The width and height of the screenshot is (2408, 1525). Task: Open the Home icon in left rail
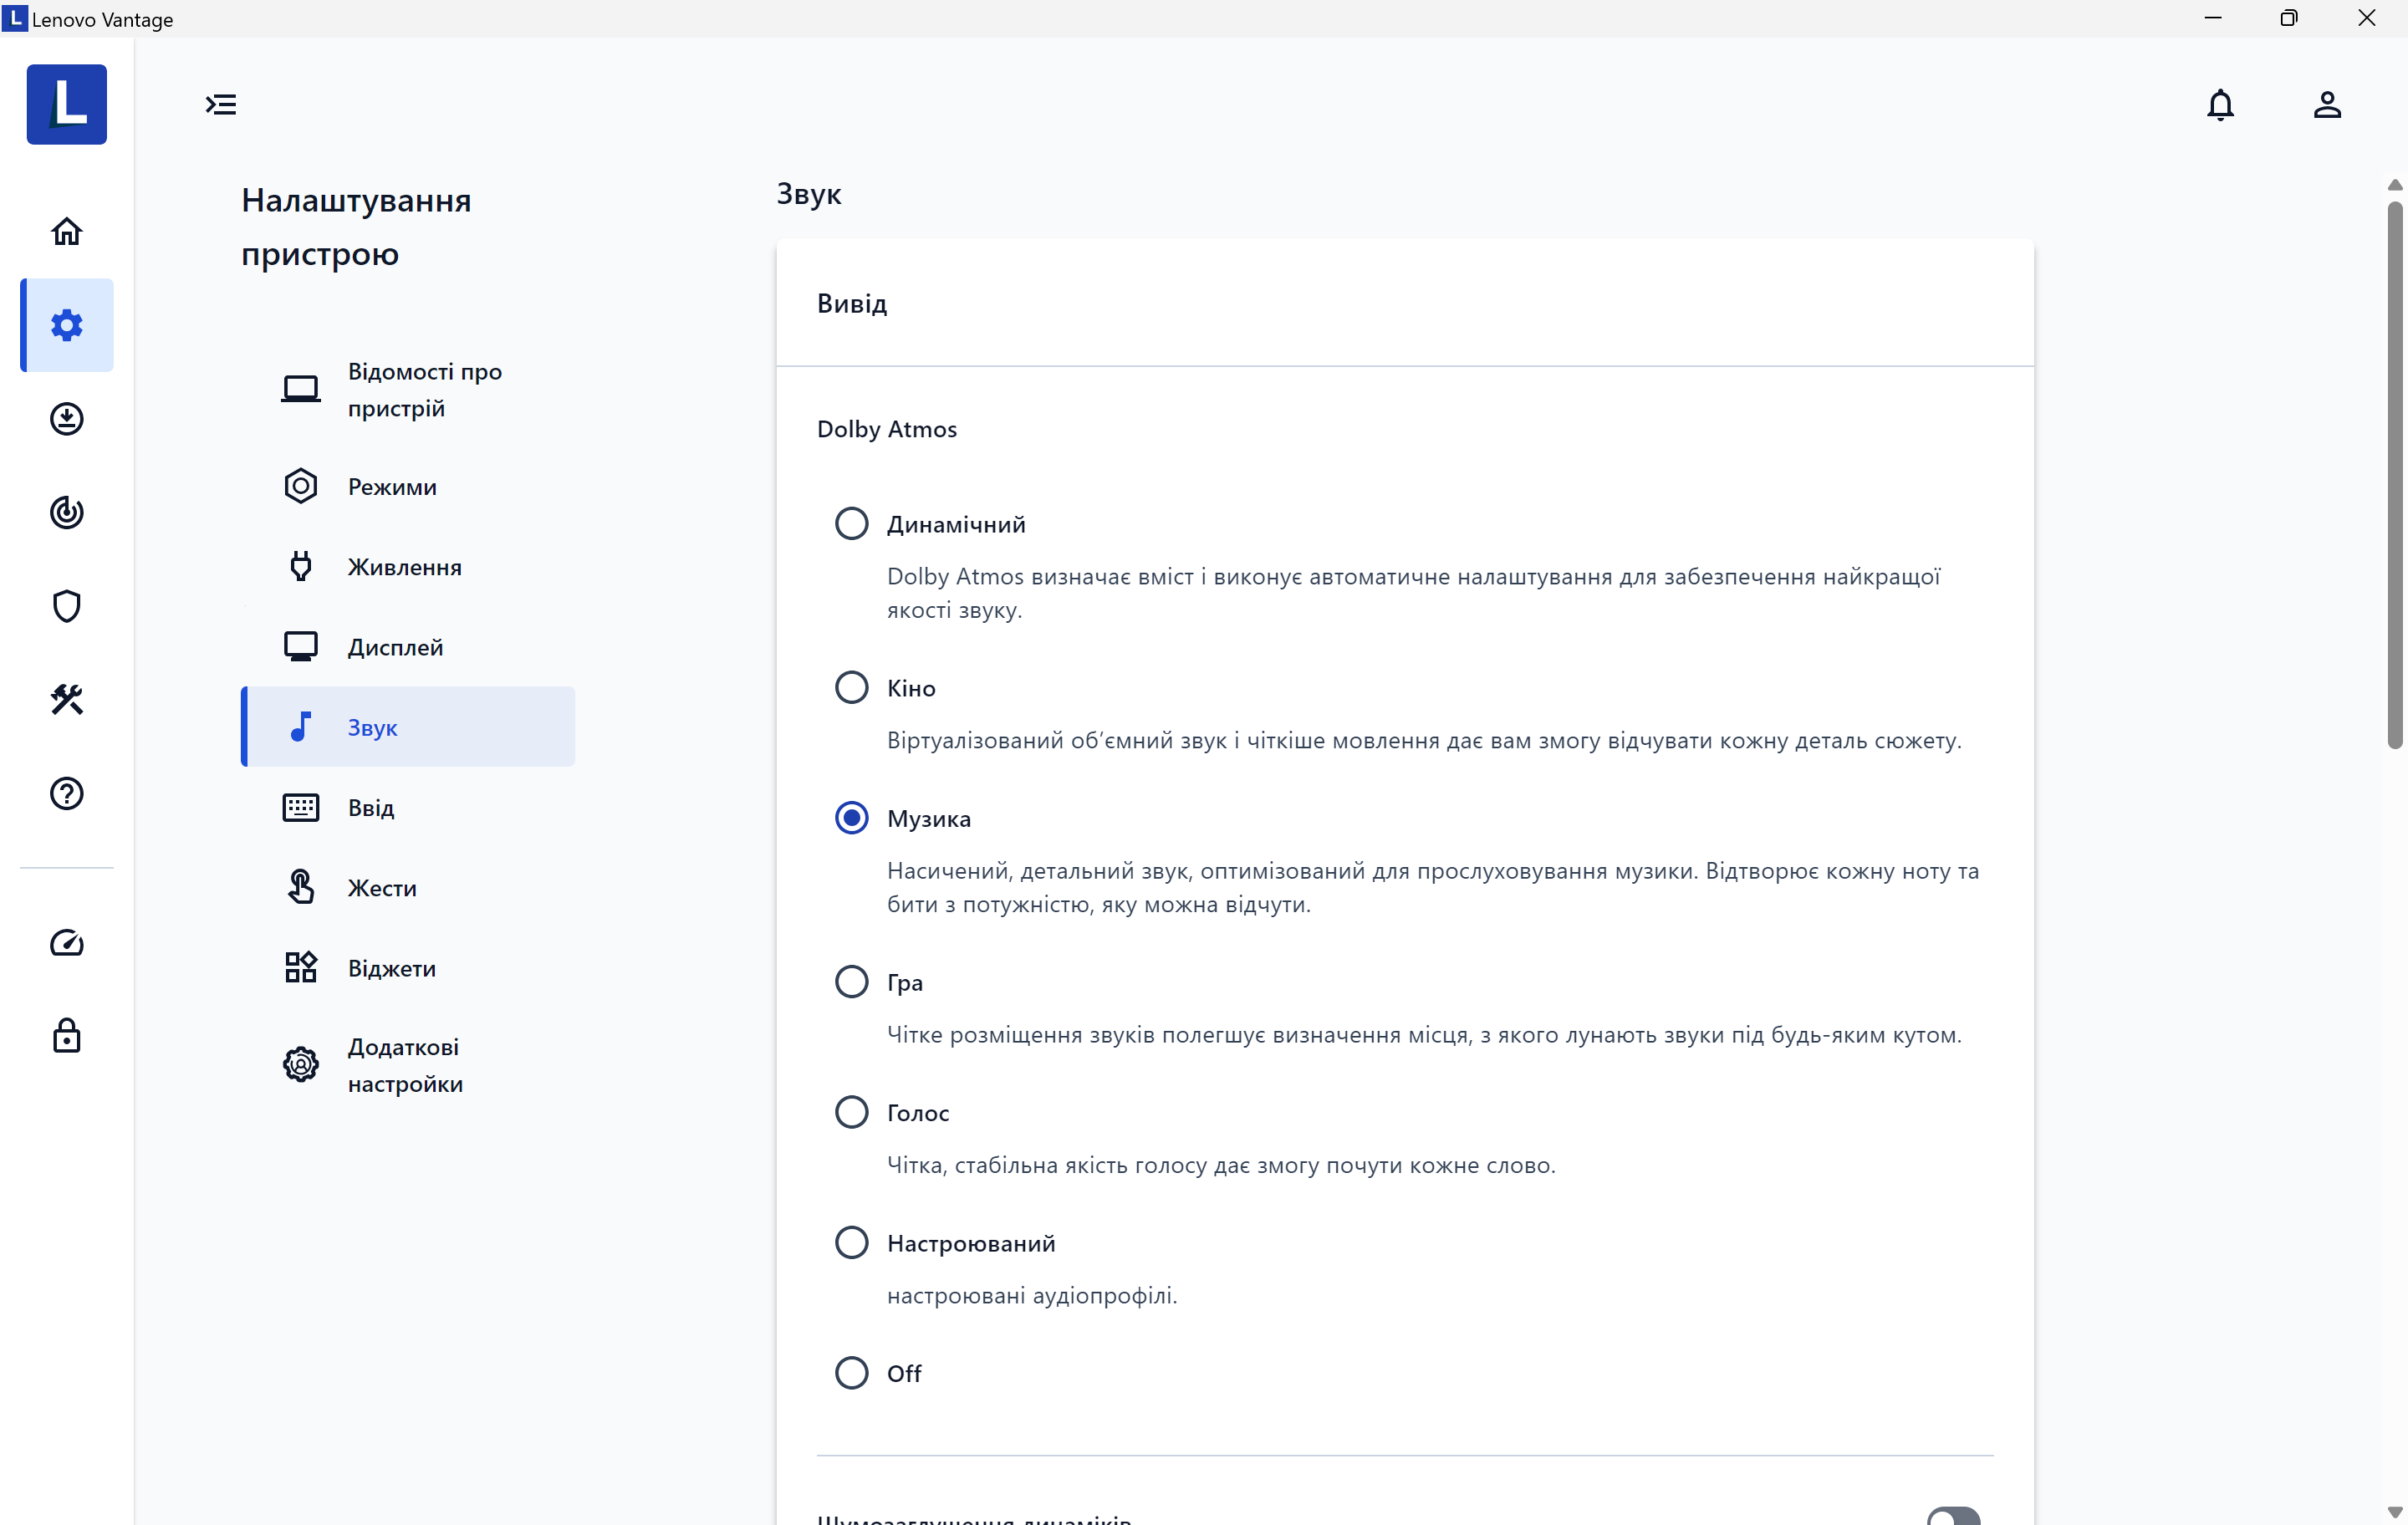point(66,231)
